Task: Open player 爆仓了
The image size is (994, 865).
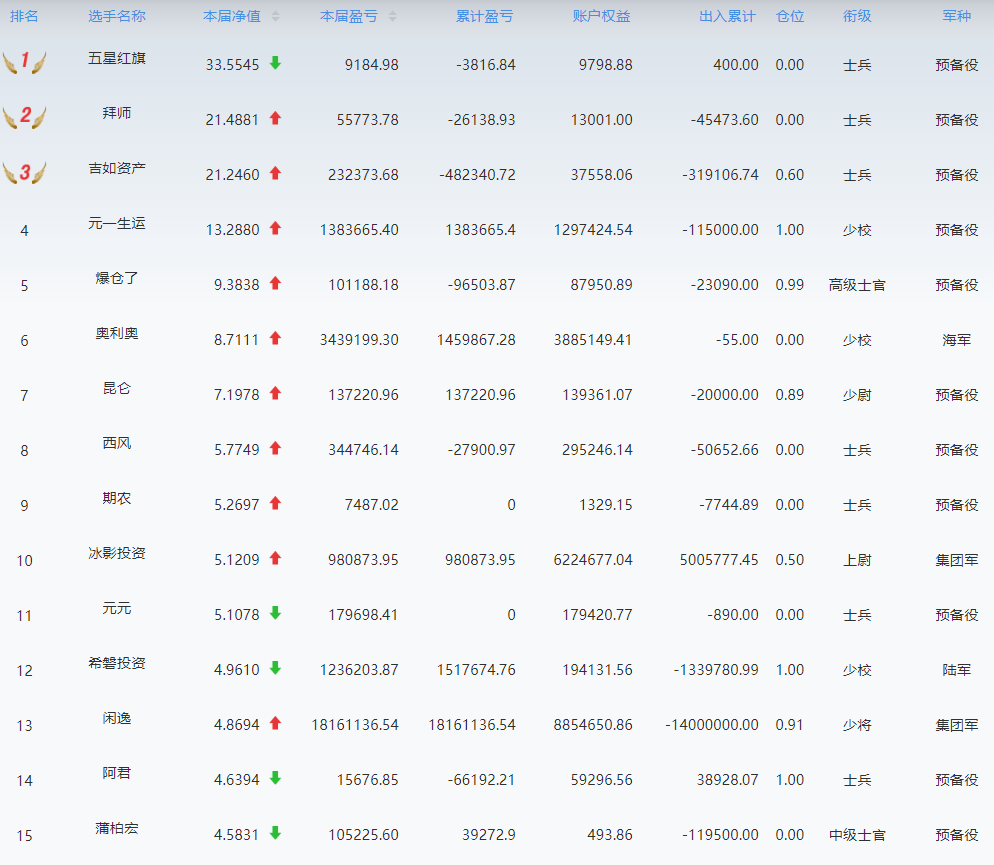Action: (x=117, y=278)
